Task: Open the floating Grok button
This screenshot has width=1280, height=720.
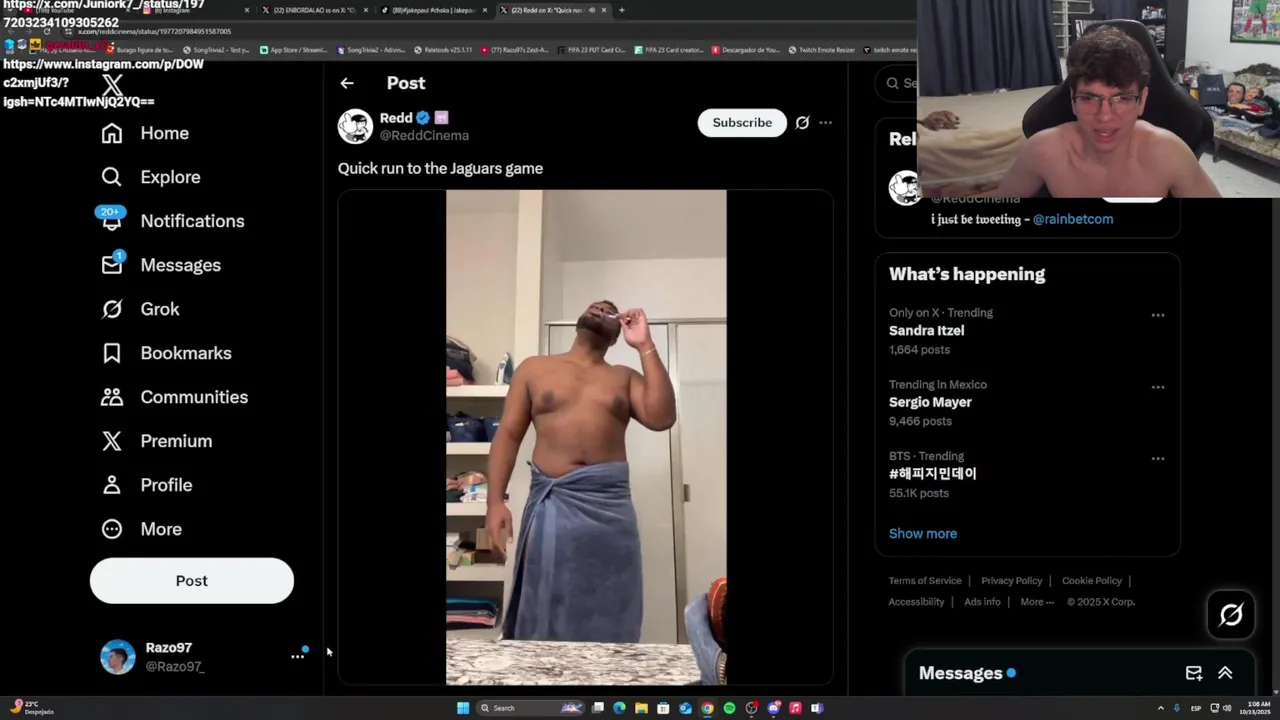Action: [1231, 615]
